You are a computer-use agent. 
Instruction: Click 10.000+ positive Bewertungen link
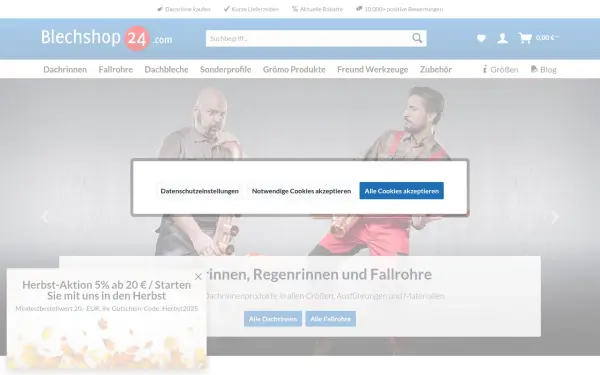(399, 9)
